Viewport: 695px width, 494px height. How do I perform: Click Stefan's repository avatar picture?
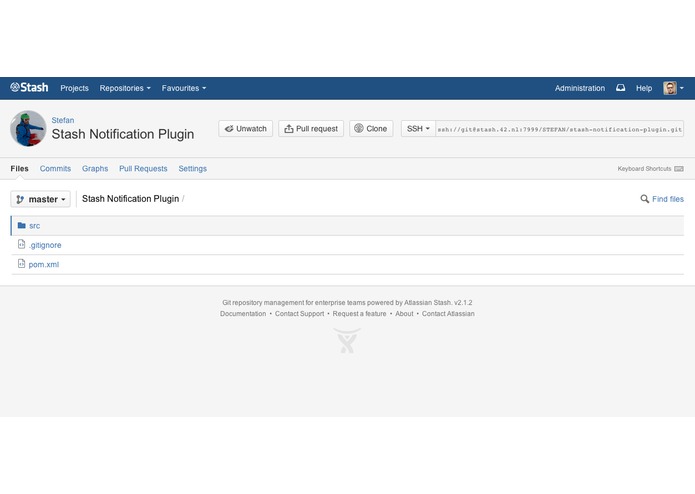click(x=28, y=128)
